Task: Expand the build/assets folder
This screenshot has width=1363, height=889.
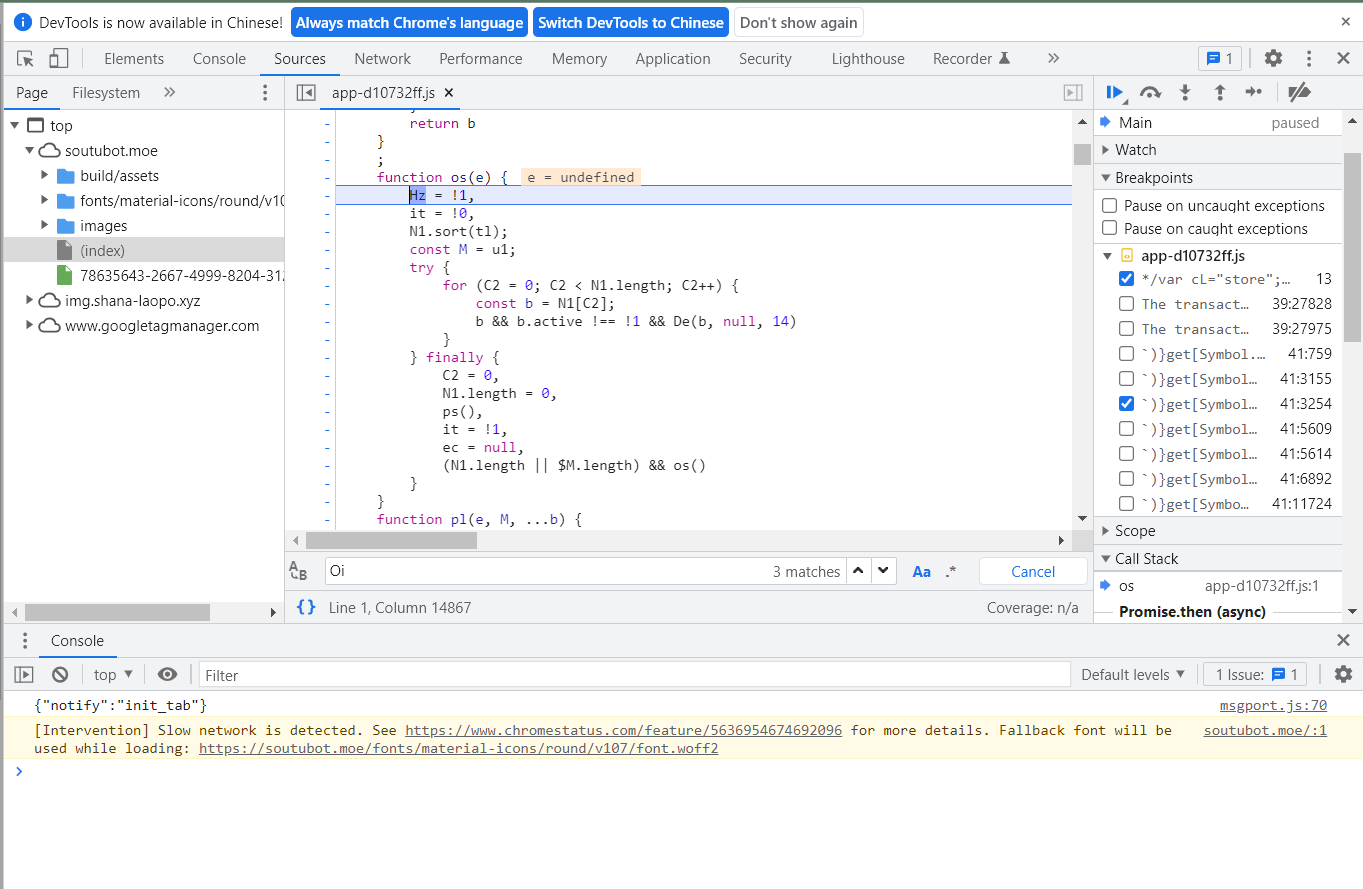Action: coord(45,175)
